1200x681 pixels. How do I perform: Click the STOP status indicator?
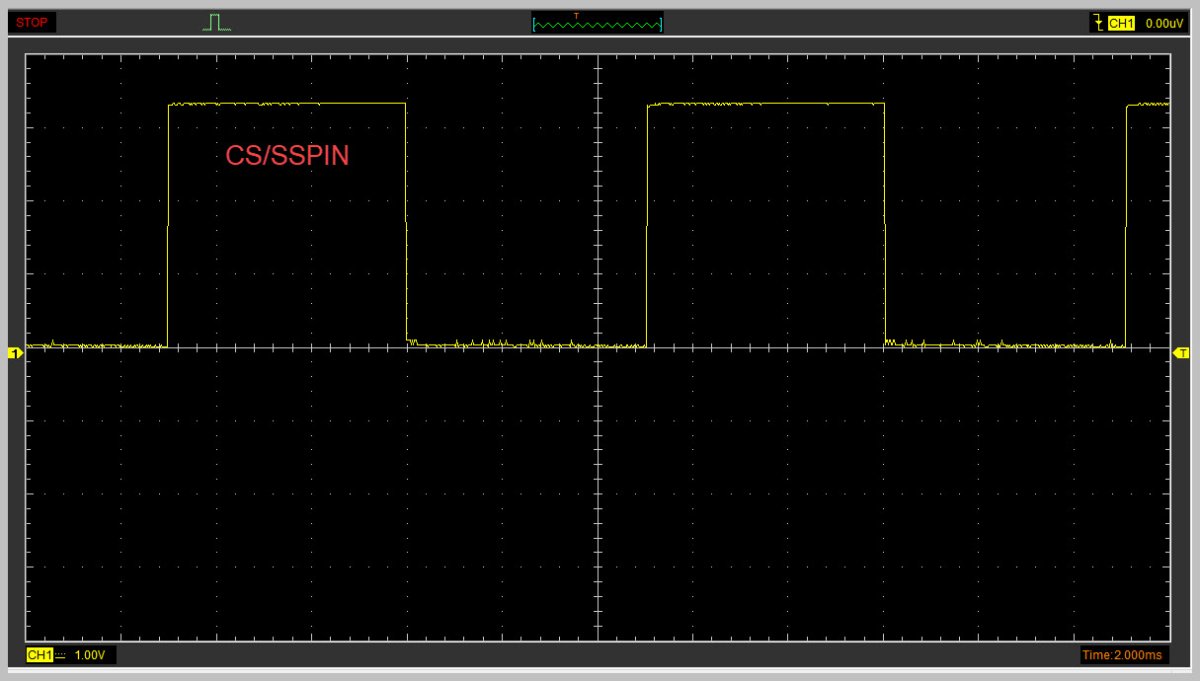[30, 22]
